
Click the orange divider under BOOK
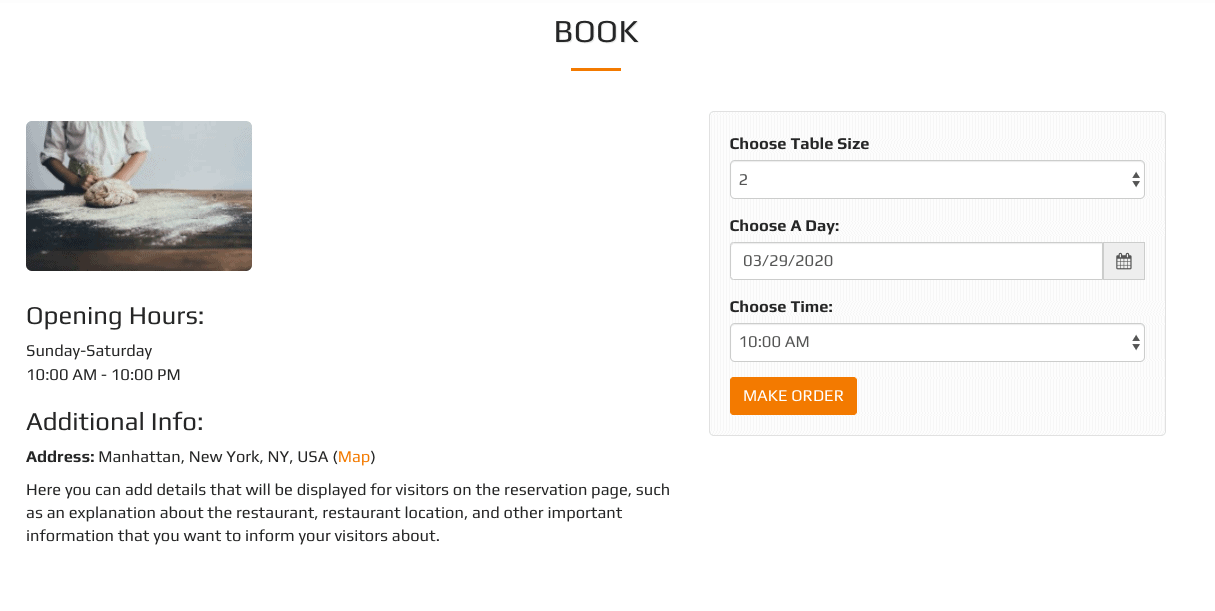pyautogui.click(x=596, y=69)
